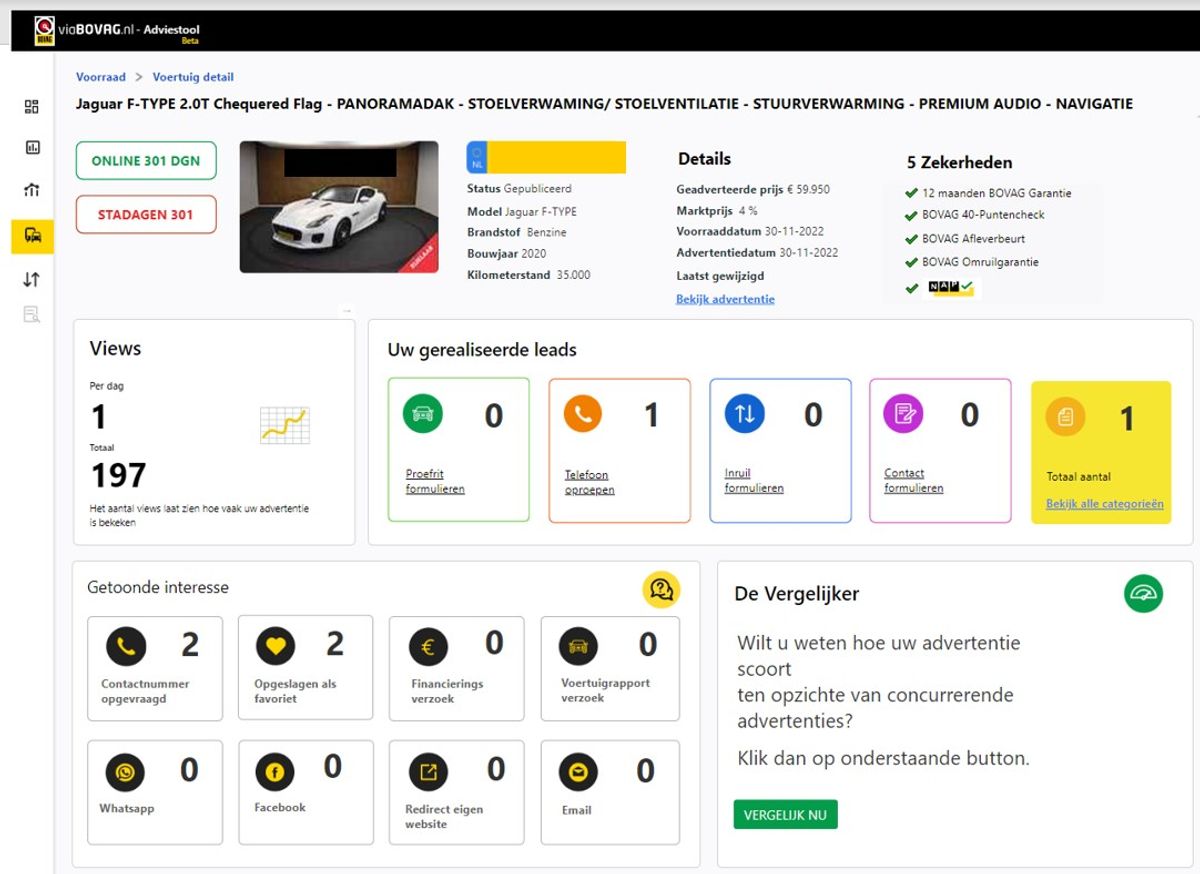Click the STADAGEN 301 button
The height and width of the screenshot is (874, 1200).
point(146,215)
